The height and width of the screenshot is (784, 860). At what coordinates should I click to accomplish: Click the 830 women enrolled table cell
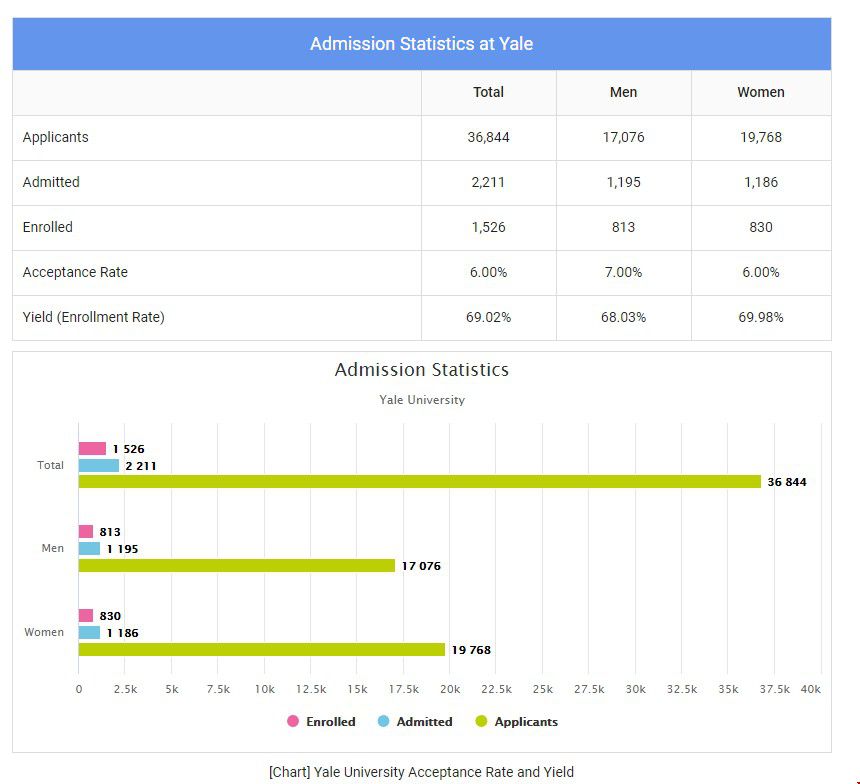pyautogui.click(x=761, y=227)
